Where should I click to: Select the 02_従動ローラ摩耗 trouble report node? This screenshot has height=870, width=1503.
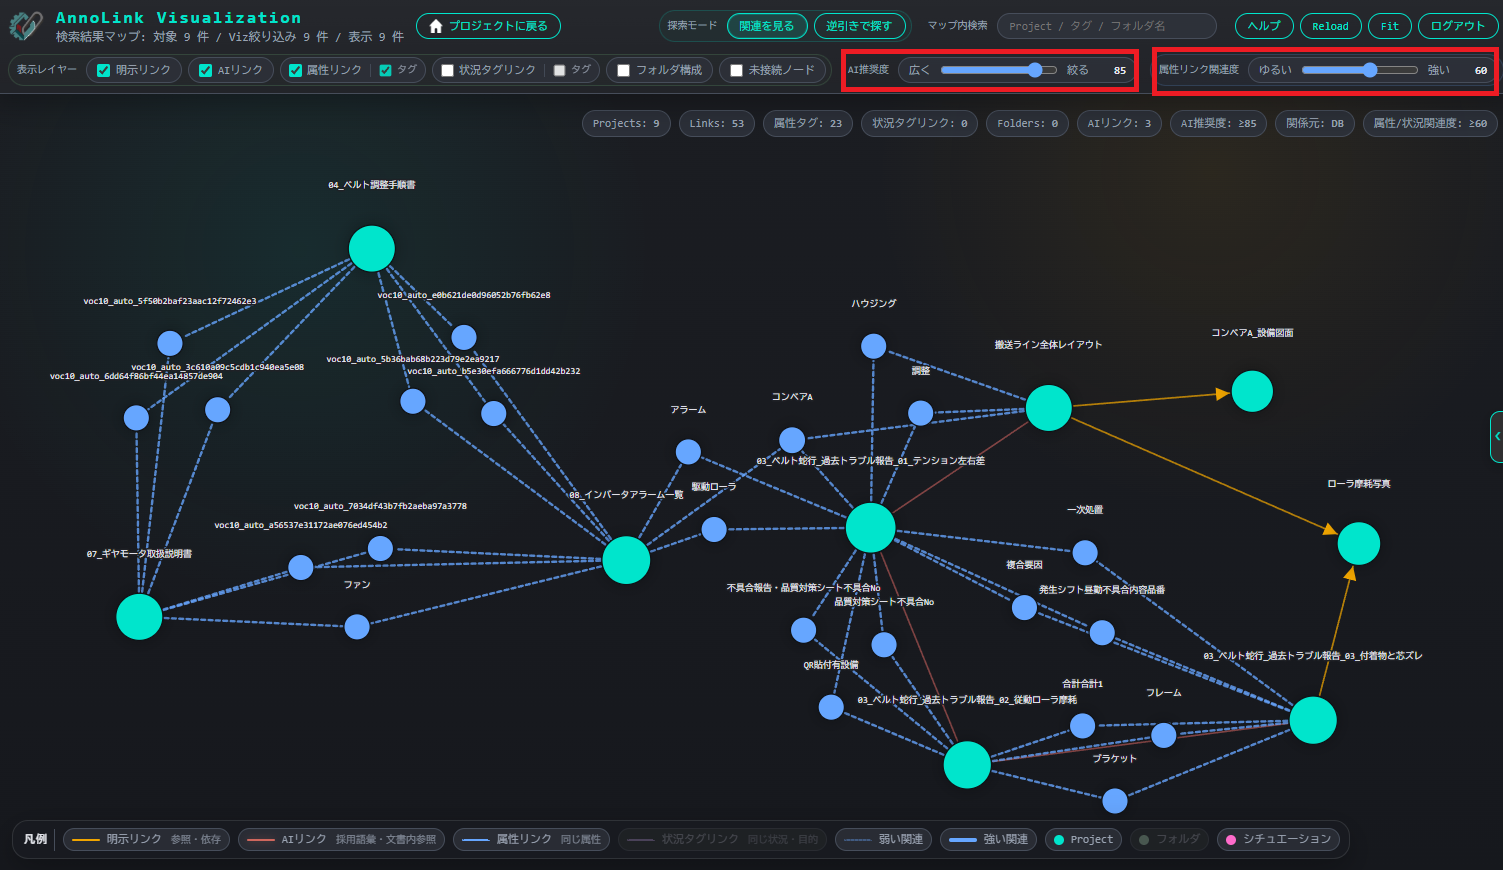[967, 765]
